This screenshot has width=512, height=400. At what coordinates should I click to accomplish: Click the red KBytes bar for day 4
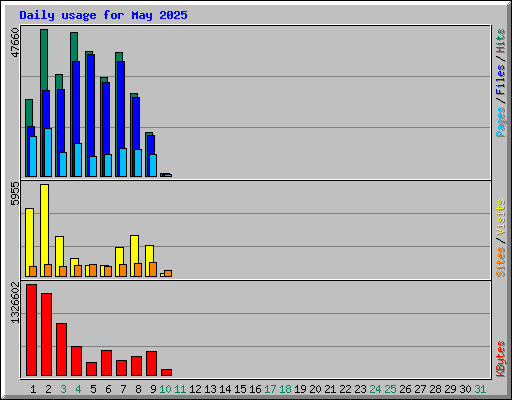click(76, 361)
